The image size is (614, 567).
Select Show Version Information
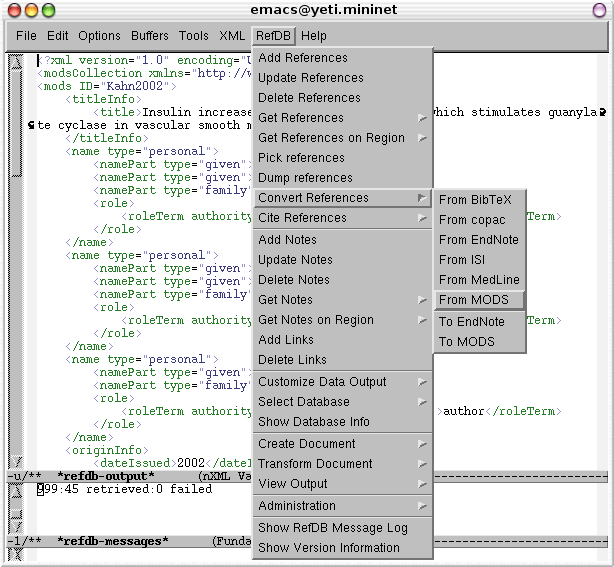(x=343, y=547)
